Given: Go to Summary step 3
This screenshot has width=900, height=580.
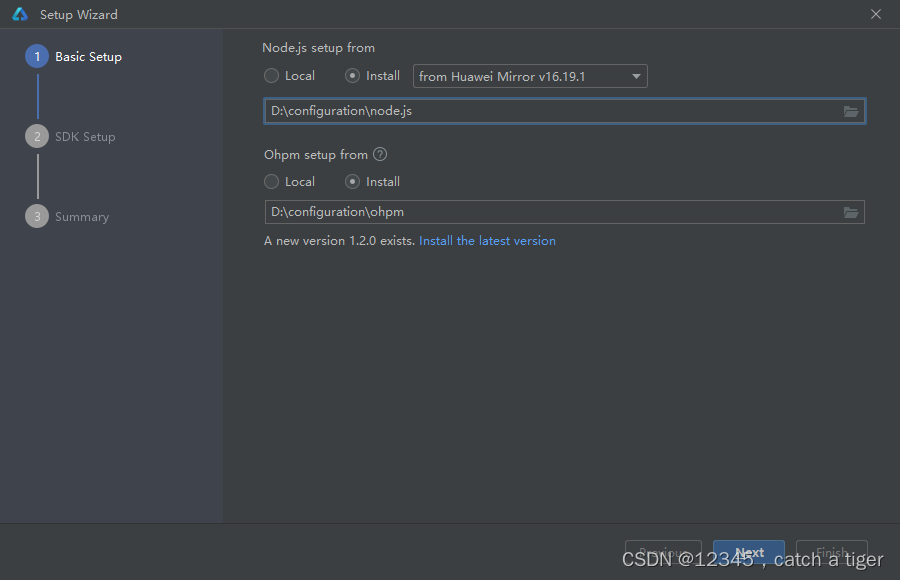Looking at the screenshot, I should [67, 216].
